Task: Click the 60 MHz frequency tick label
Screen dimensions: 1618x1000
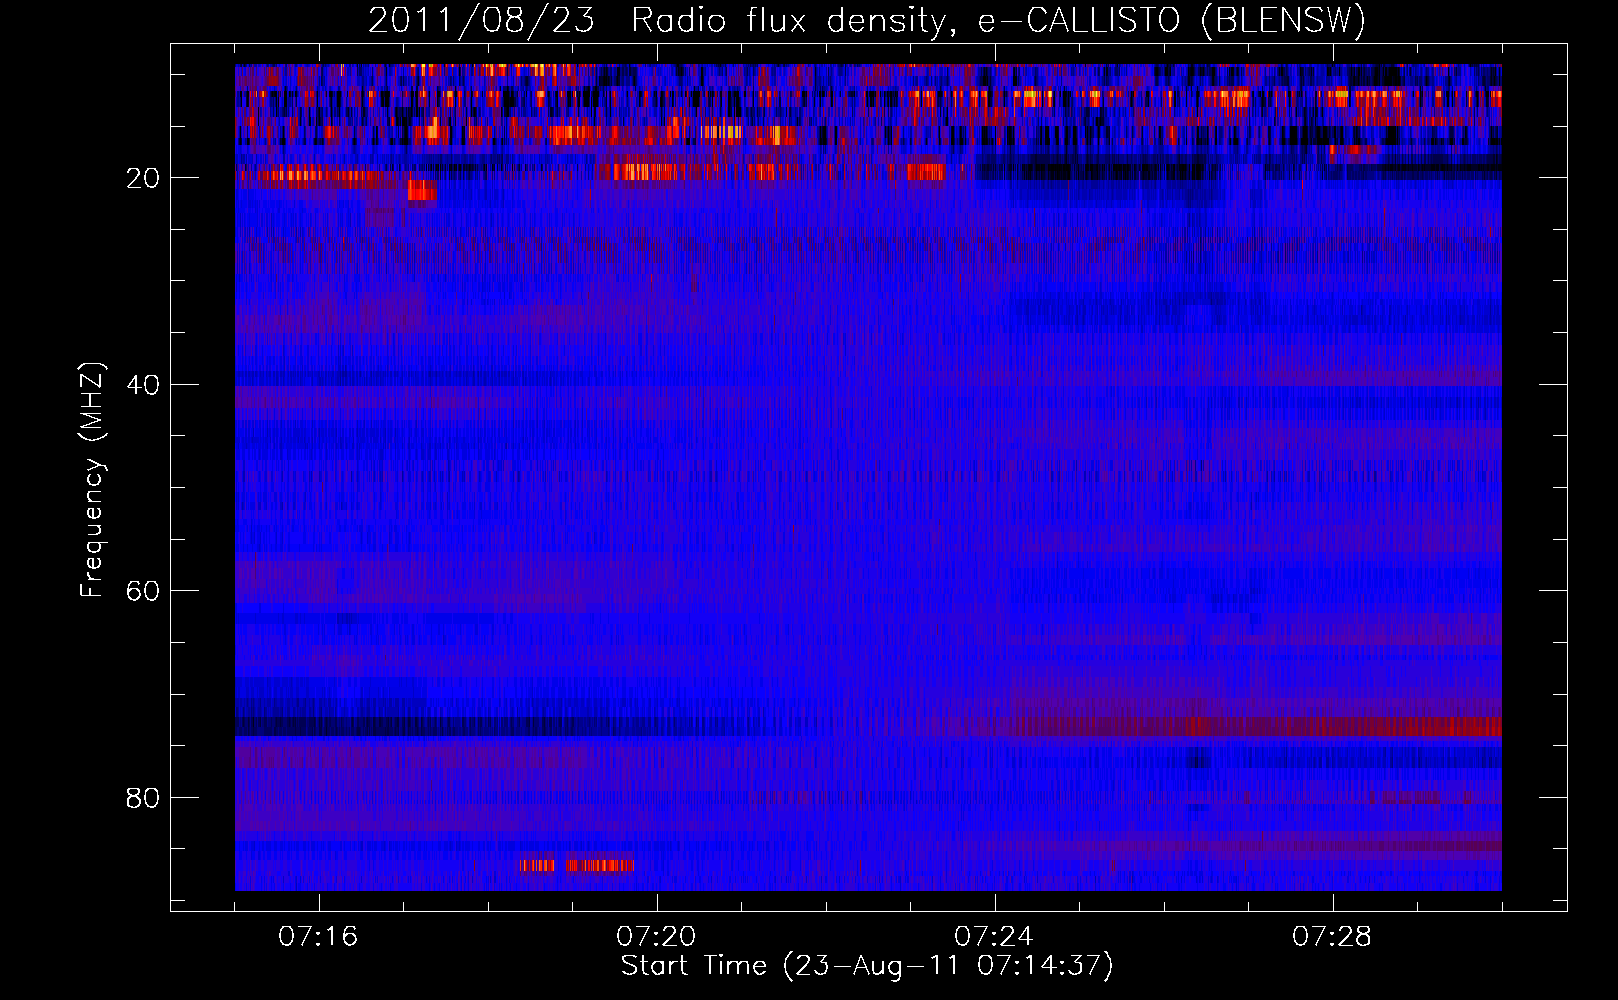Action: click(x=143, y=591)
